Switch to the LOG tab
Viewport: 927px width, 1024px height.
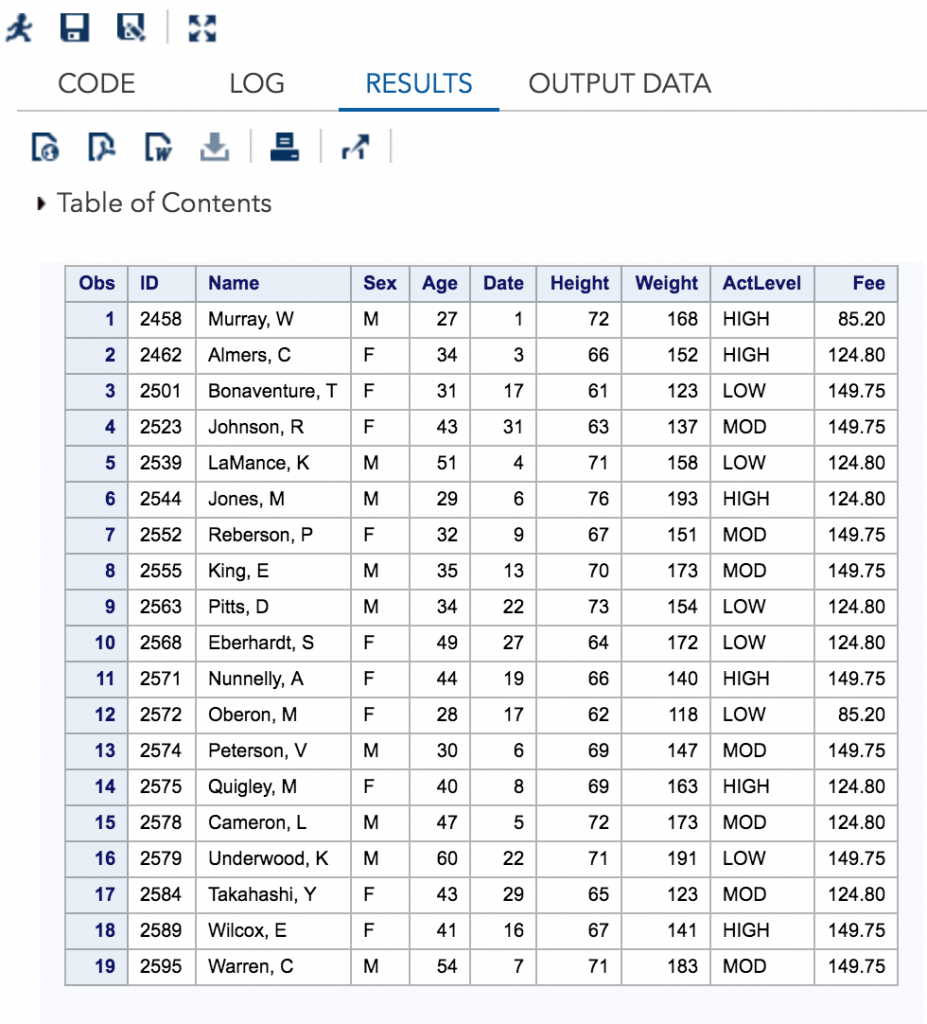click(257, 84)
